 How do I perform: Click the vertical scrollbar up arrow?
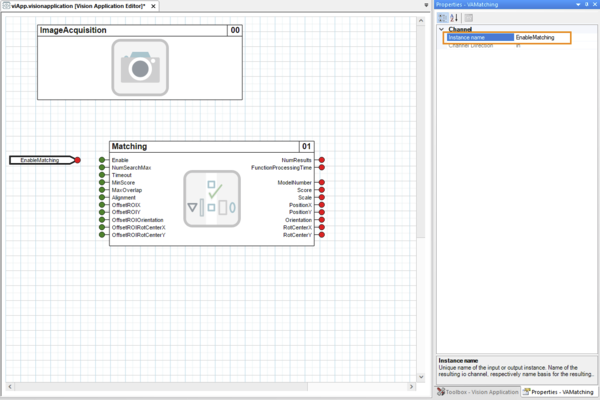pos(421,21)
